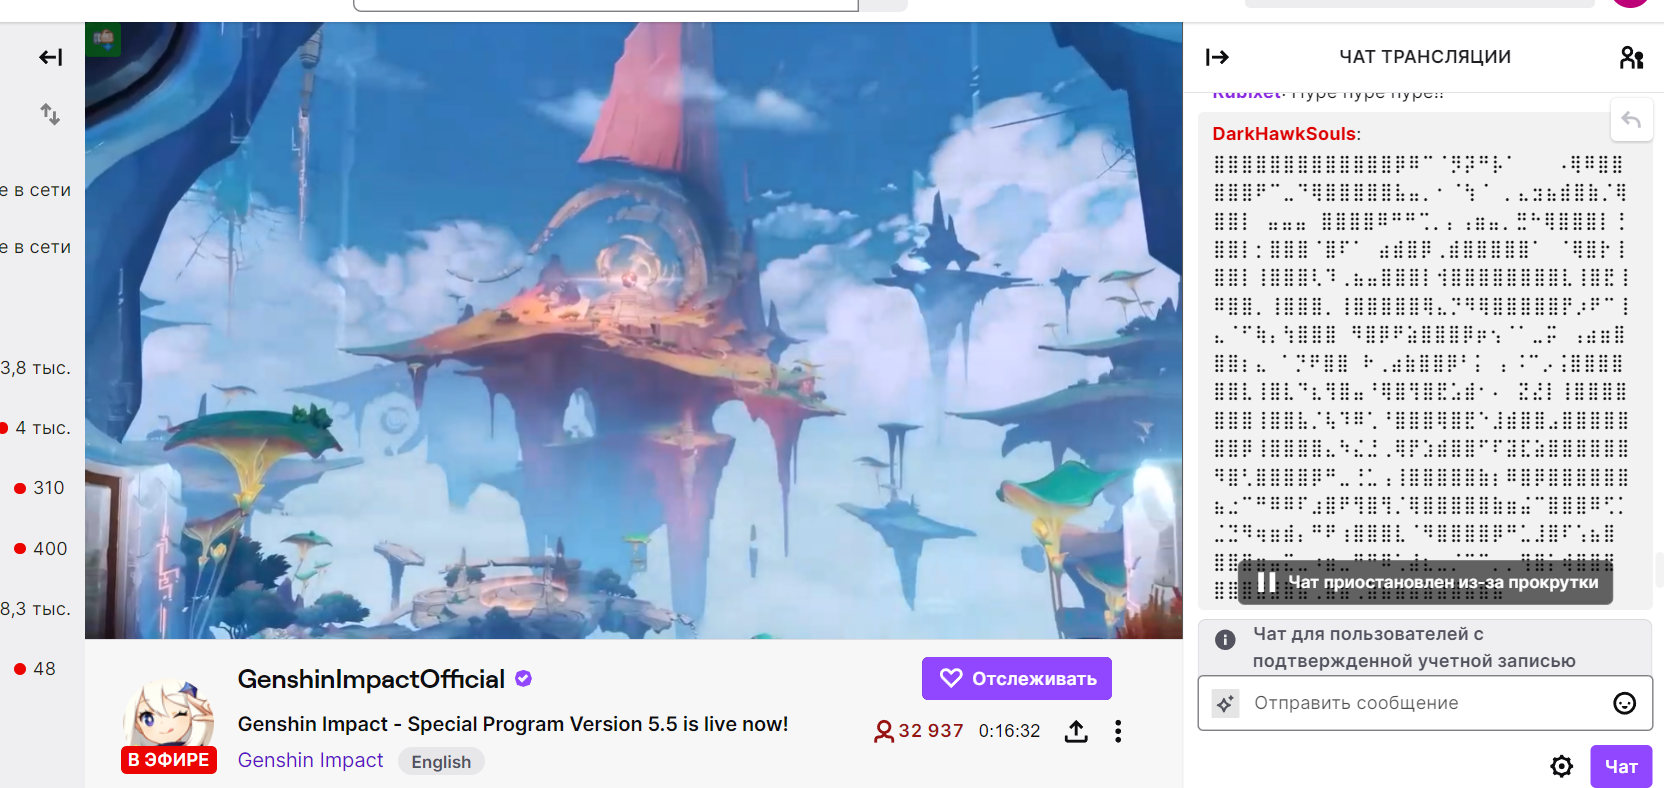The height and width of the screenshot is (788, 1664).
Task: Select the English language tag
Action: [441, 761]
